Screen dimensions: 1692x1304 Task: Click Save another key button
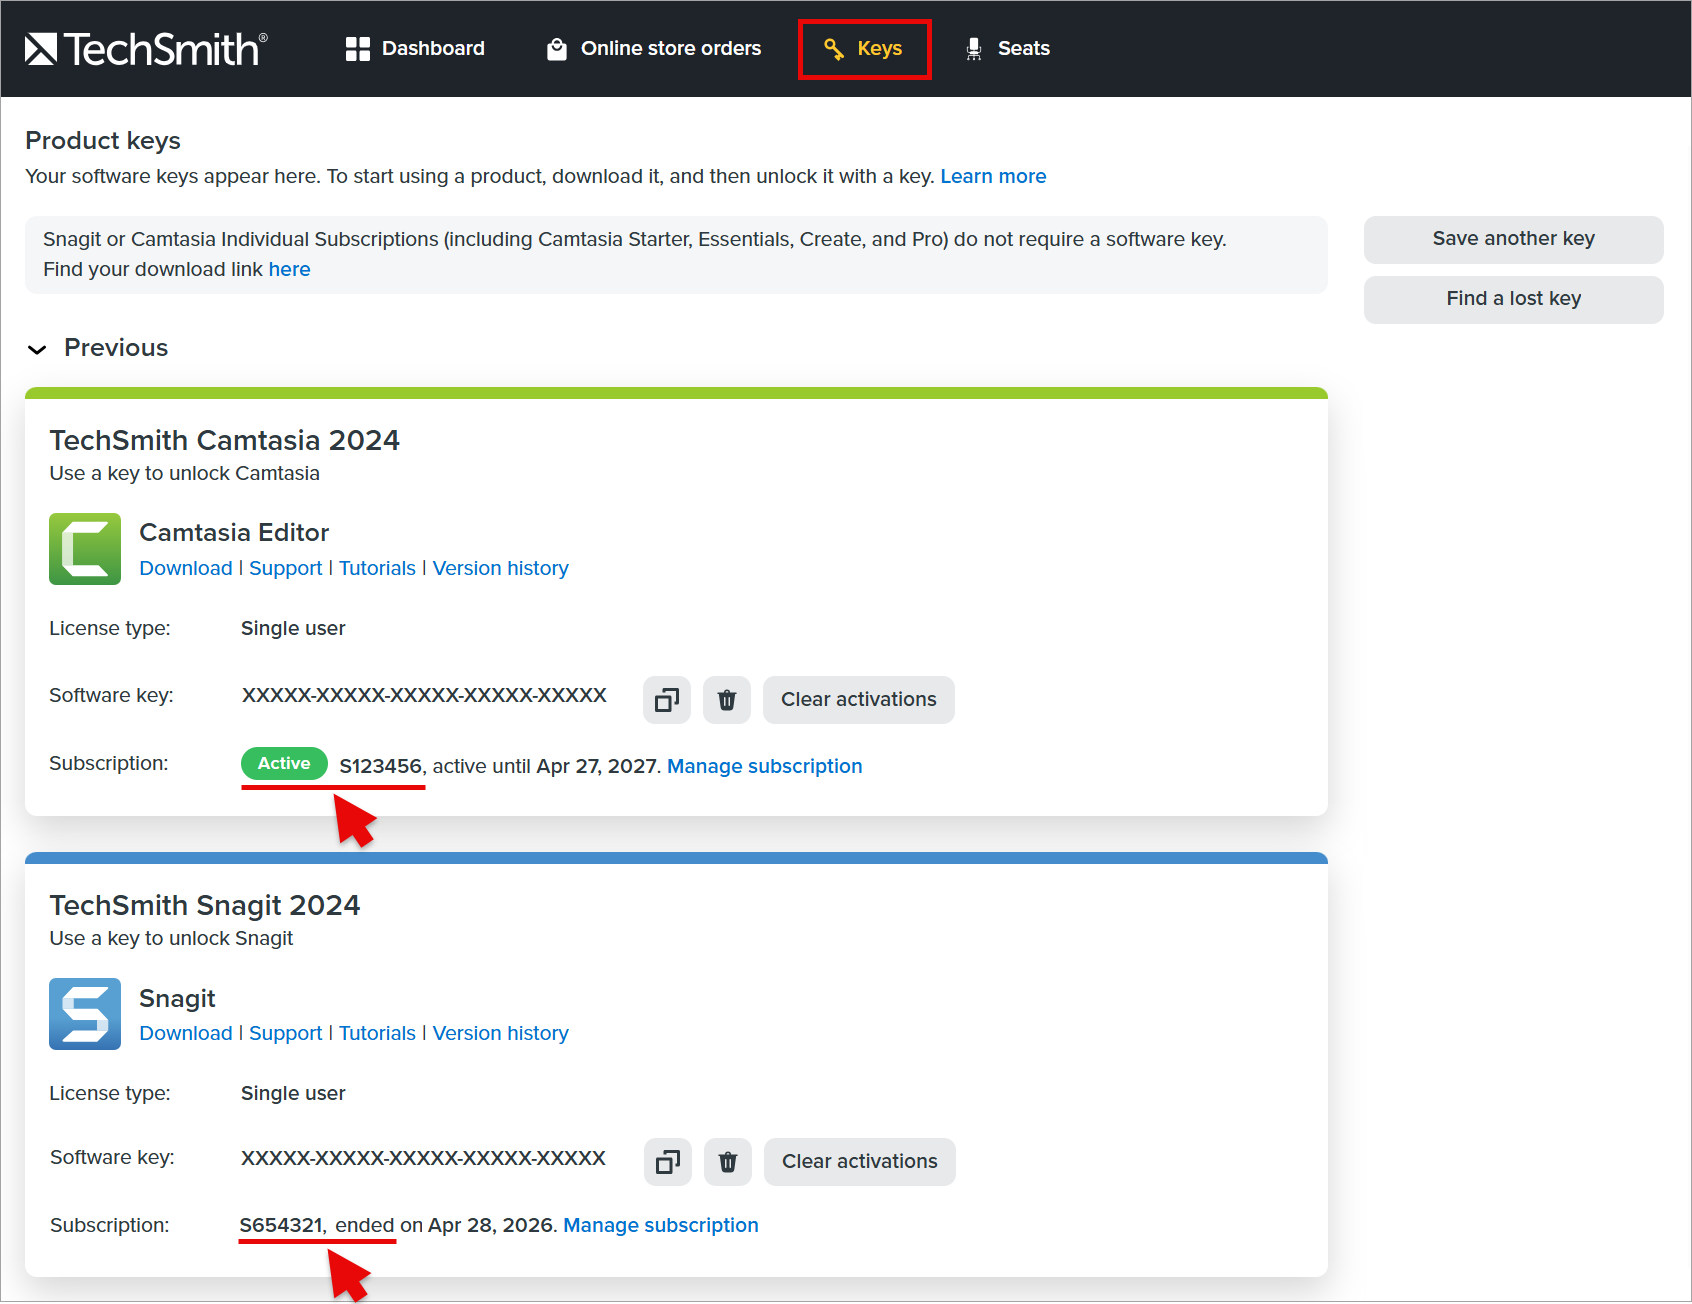(x=1513, y=239)
